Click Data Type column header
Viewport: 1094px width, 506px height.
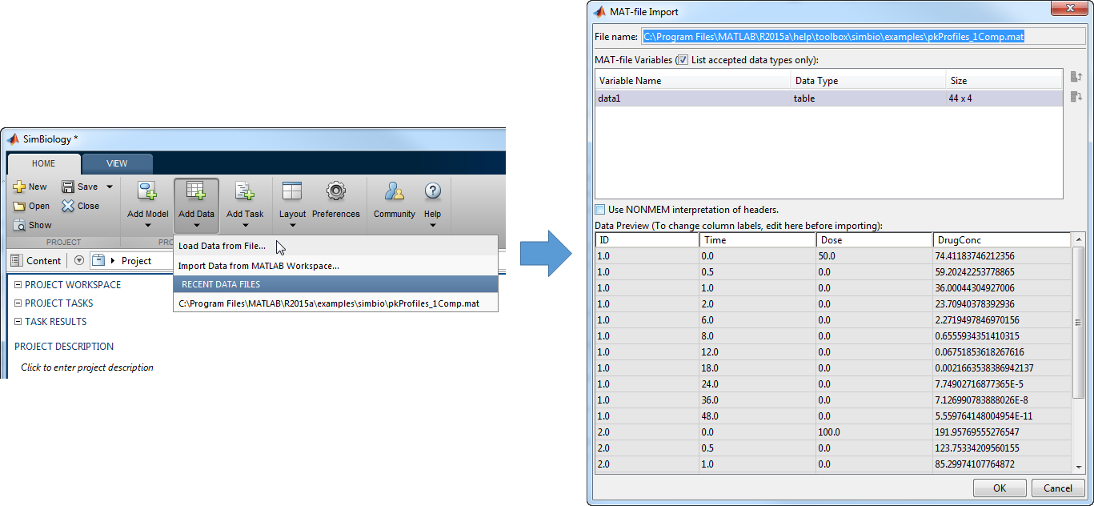click(868, 81)
